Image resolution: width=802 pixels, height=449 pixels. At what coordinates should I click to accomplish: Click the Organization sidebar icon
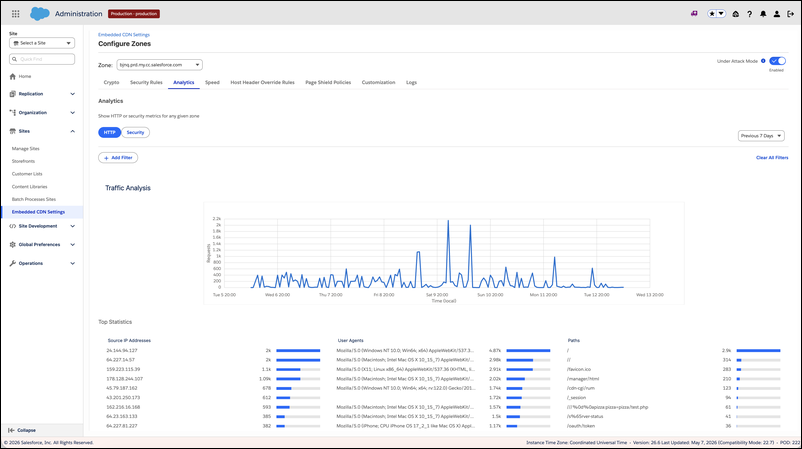click(13, 113)
